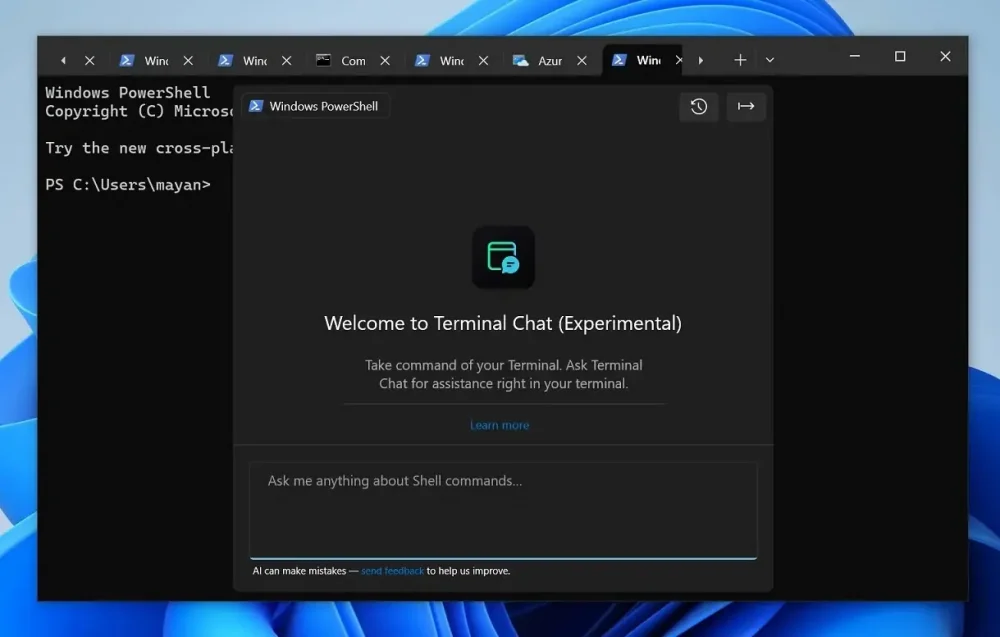Focus the Ask me anything chat input
This screenshot has height=637, width=1000.
(x=503, y=510)
